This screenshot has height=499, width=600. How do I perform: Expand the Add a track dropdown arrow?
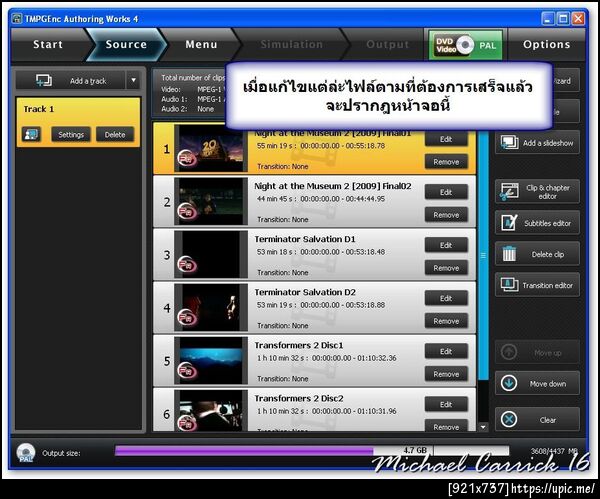134,81
